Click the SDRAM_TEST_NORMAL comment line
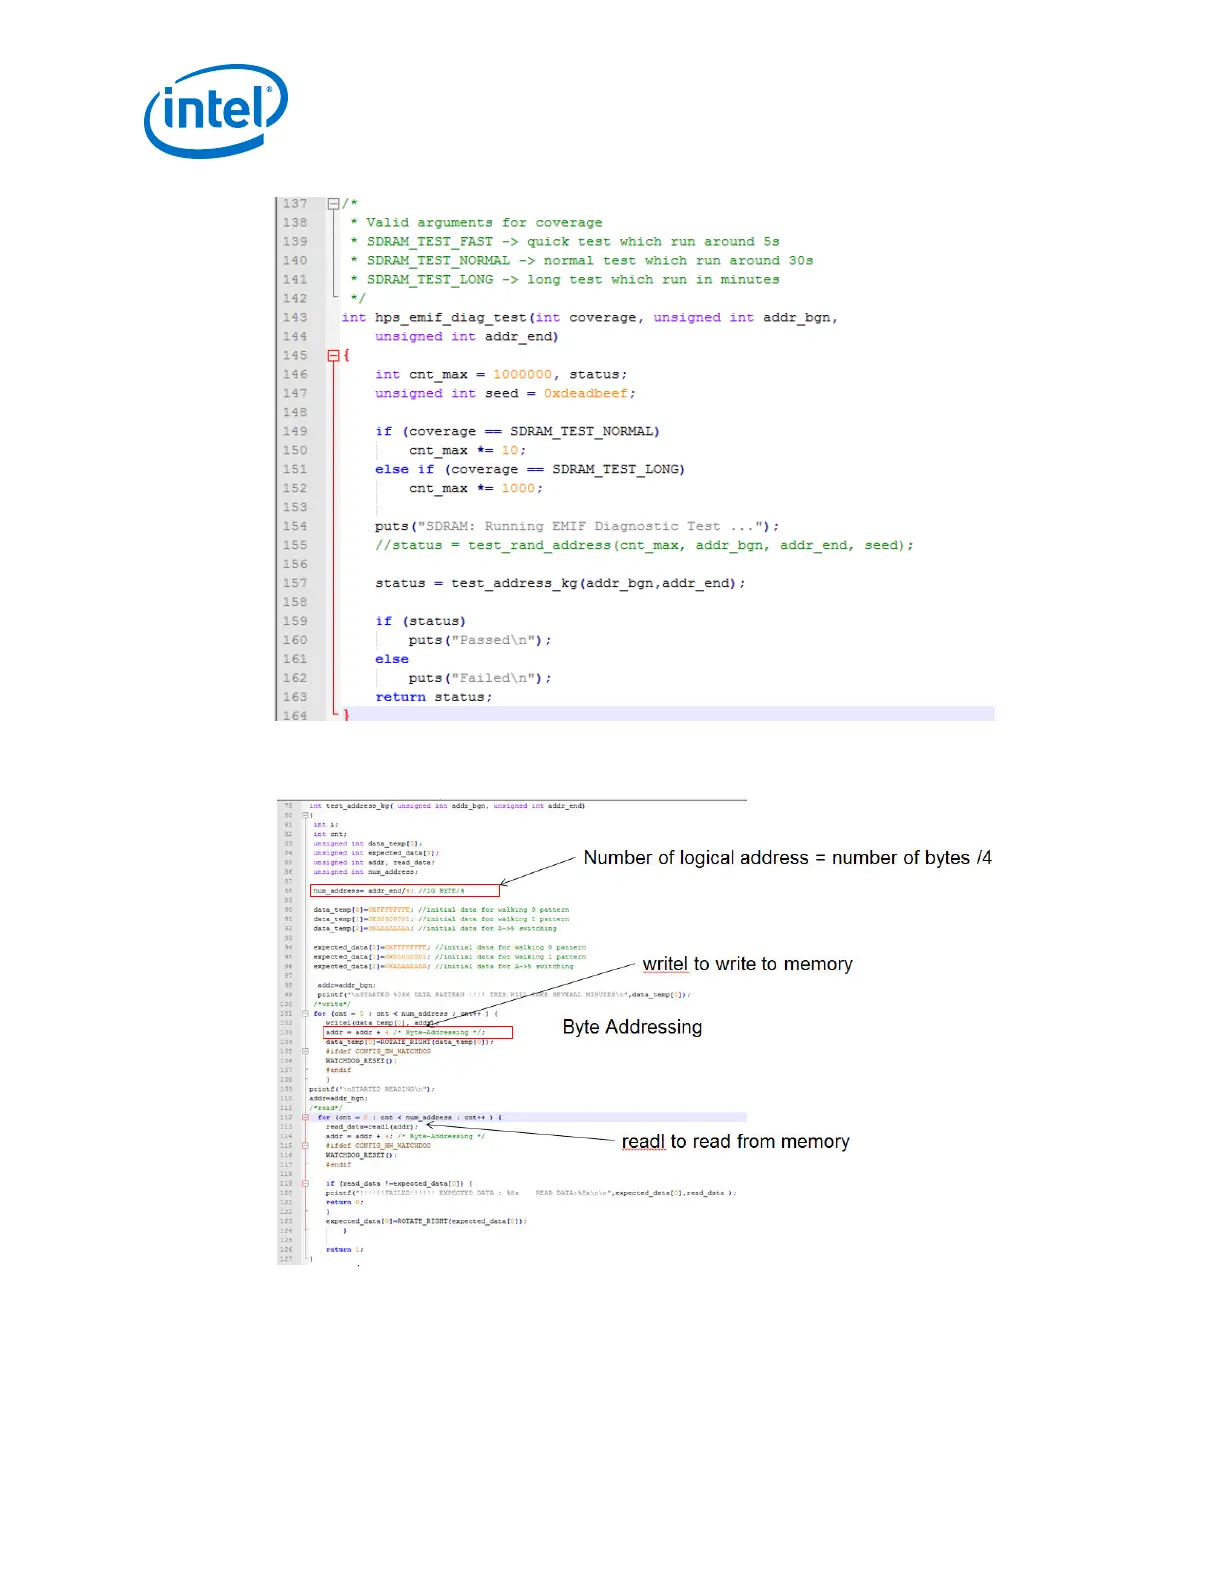Screen dimensions: 1224x1584 point(582,260)
